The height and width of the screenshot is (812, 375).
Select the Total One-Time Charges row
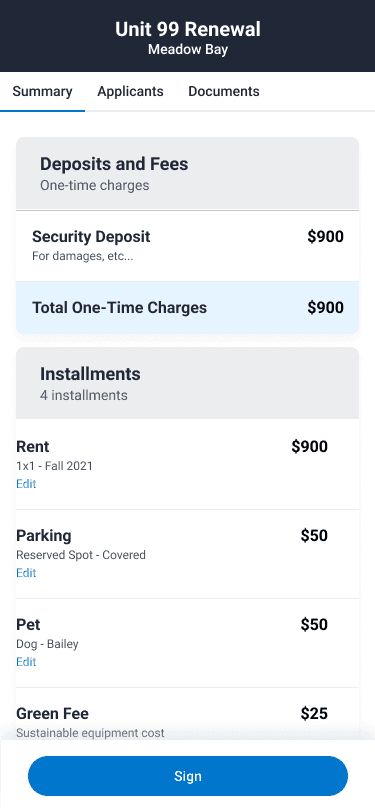pos(188,308)
